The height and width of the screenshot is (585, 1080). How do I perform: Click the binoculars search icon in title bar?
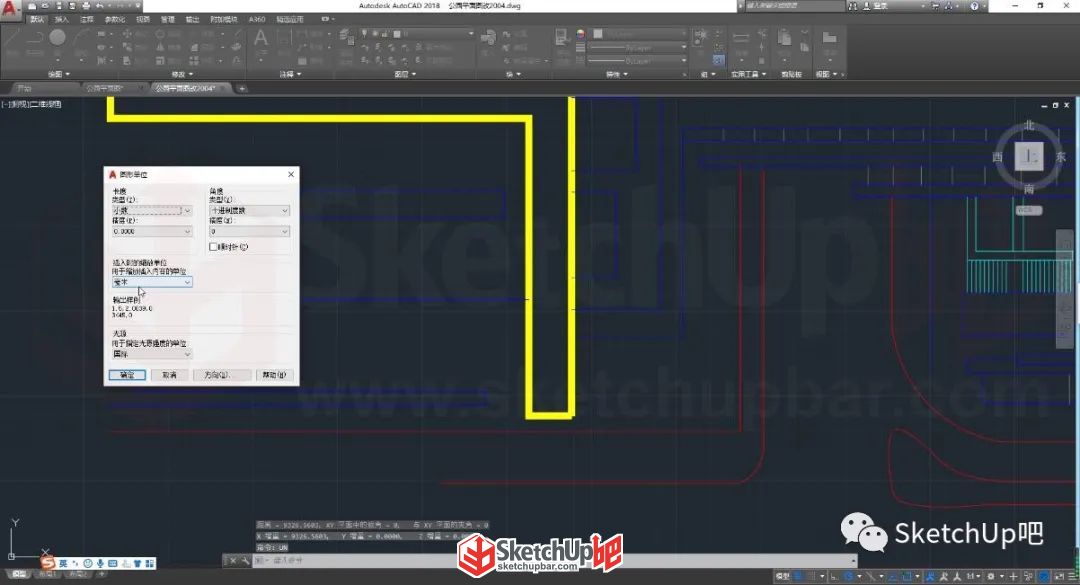click(853, 6)
